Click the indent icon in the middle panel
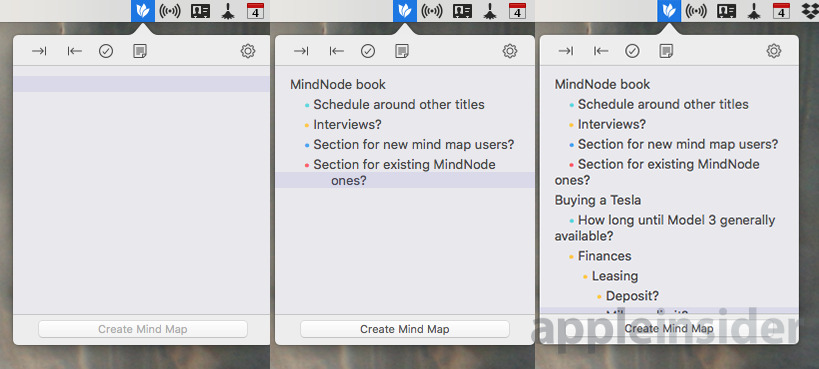 click(301, 51)
